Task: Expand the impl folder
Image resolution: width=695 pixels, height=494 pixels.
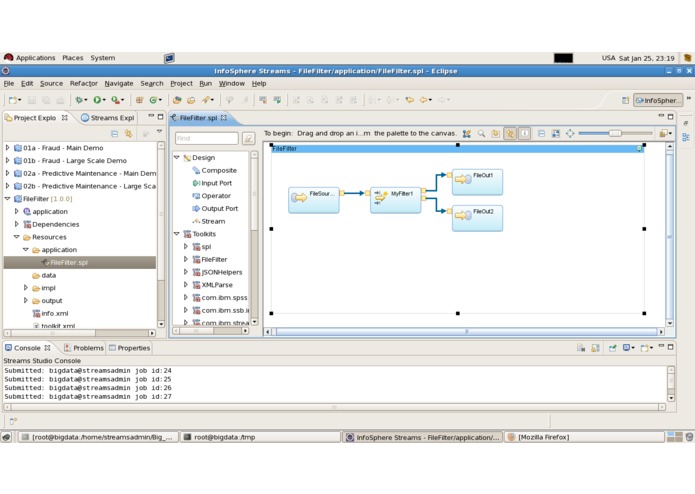Action: tap(26, 288)
